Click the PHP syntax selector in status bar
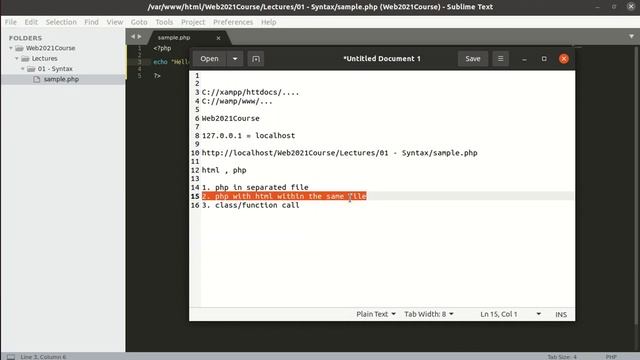Screen dimensions: 640x360 611,357
